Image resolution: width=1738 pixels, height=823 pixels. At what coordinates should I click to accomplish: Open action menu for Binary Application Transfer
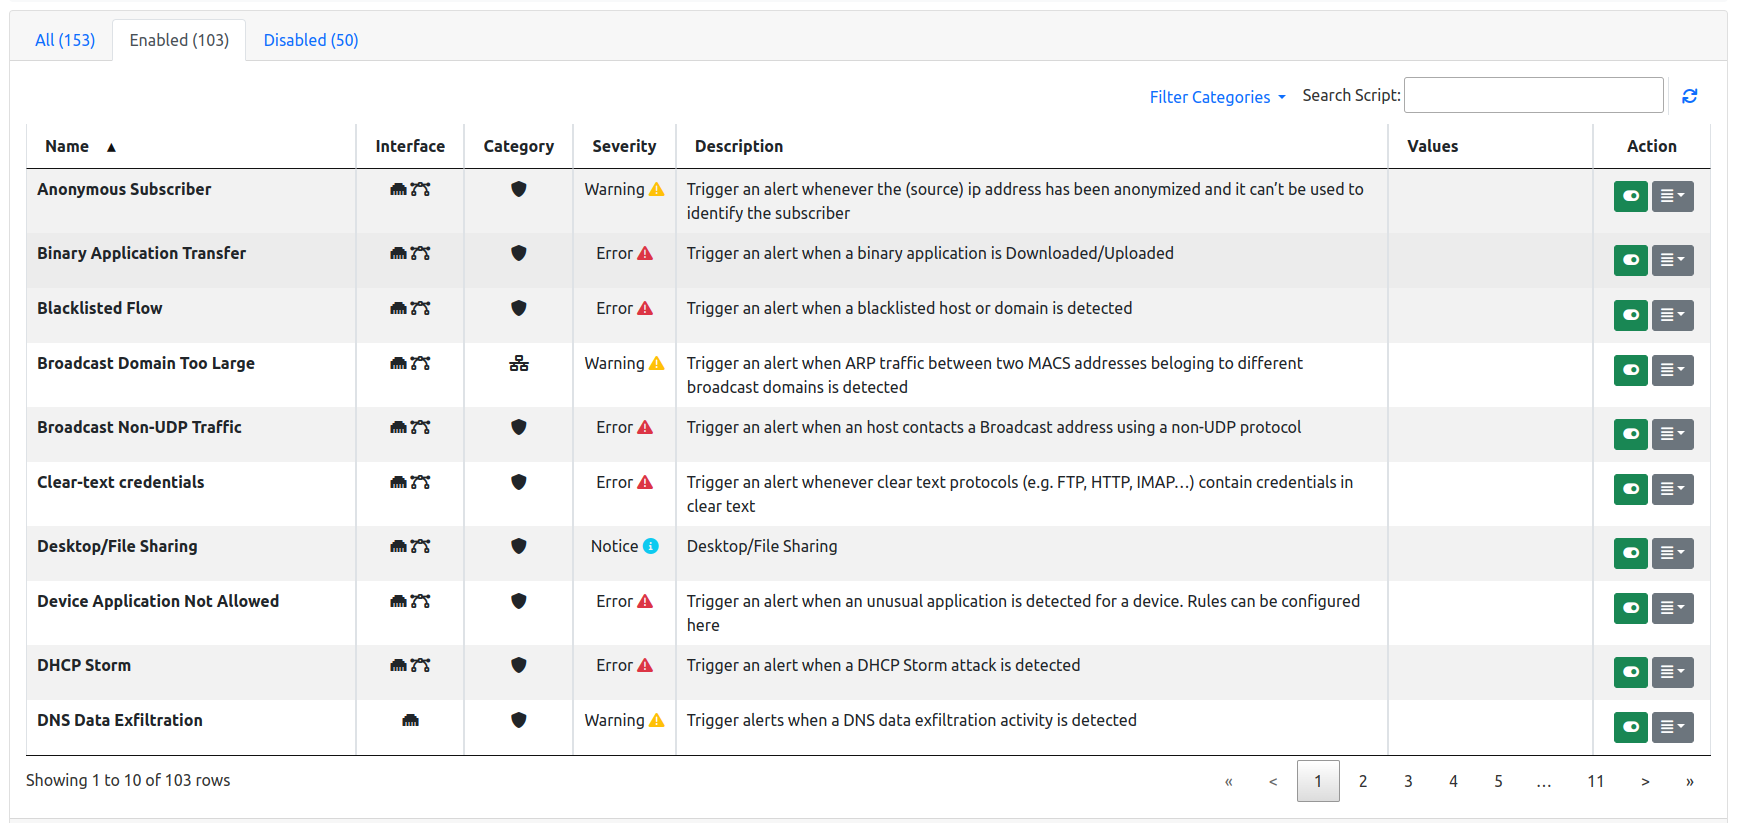click(1672, 260)
